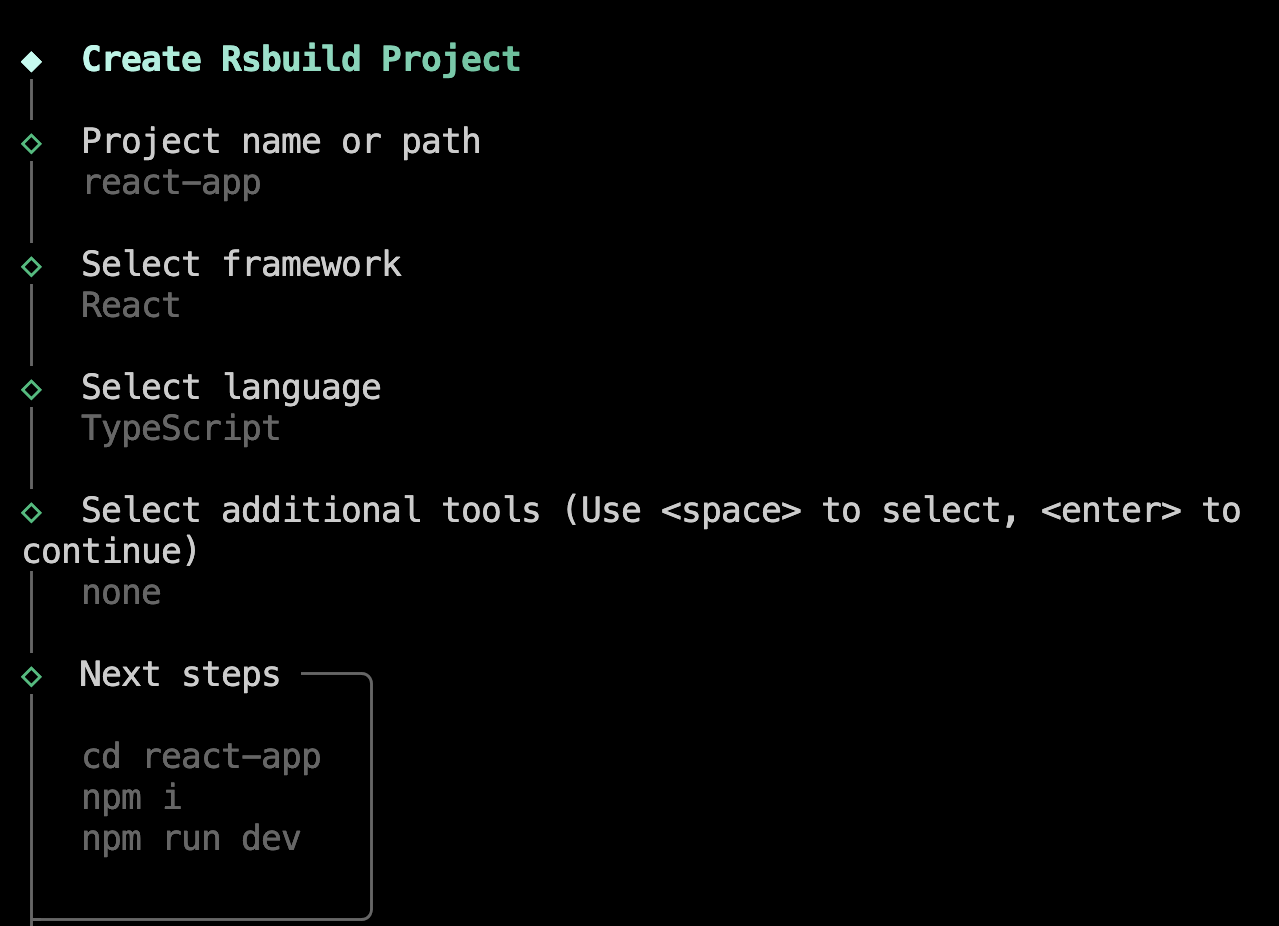1279x926 pixels.
Task: Click the npm run dev command line
Action: coord(191,838)
